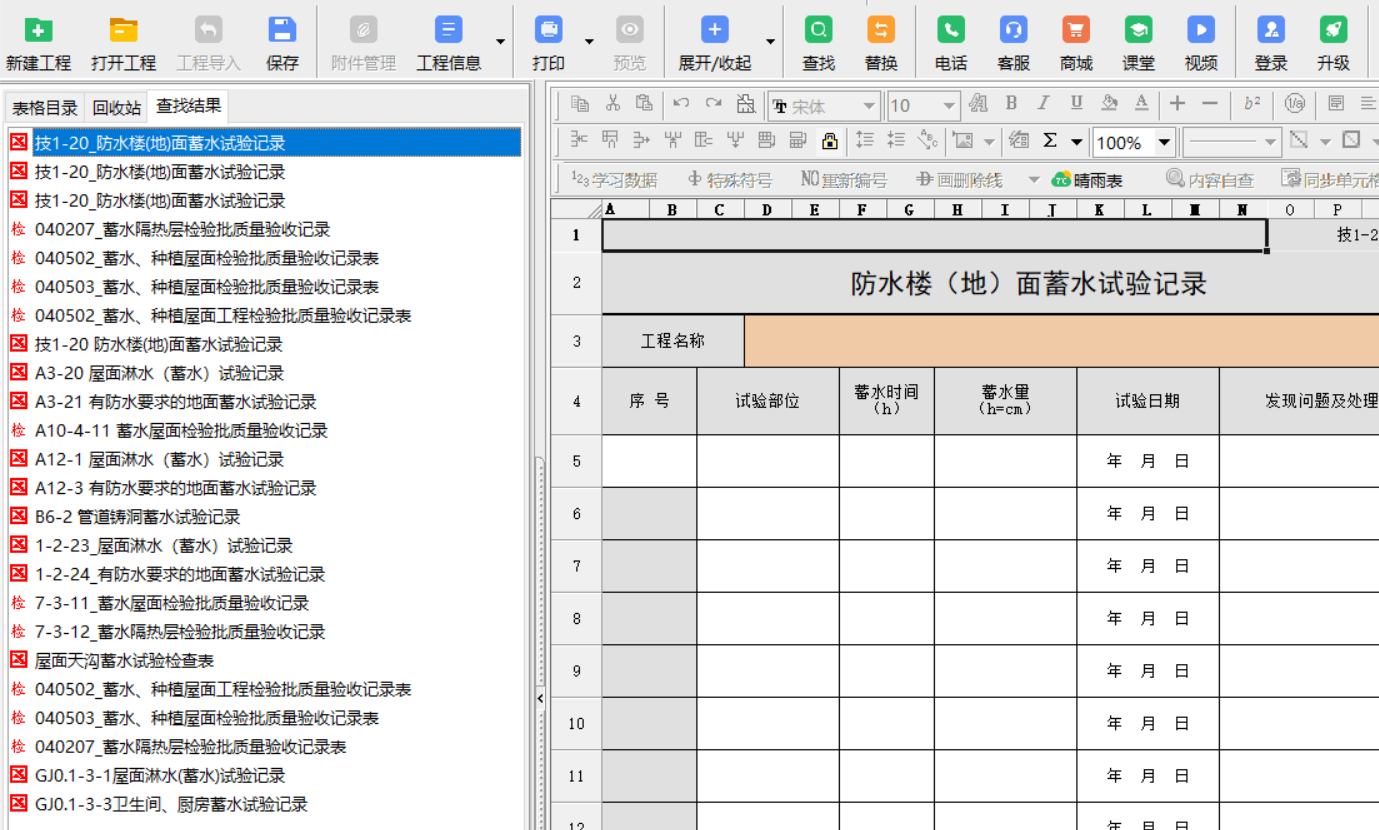Undo the last action

click(x=681, y=103)
